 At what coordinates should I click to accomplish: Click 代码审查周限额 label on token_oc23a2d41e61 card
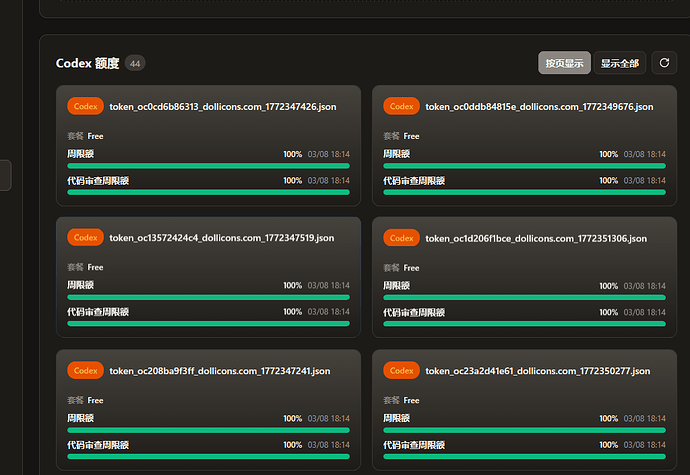click(x=414, y=445)
